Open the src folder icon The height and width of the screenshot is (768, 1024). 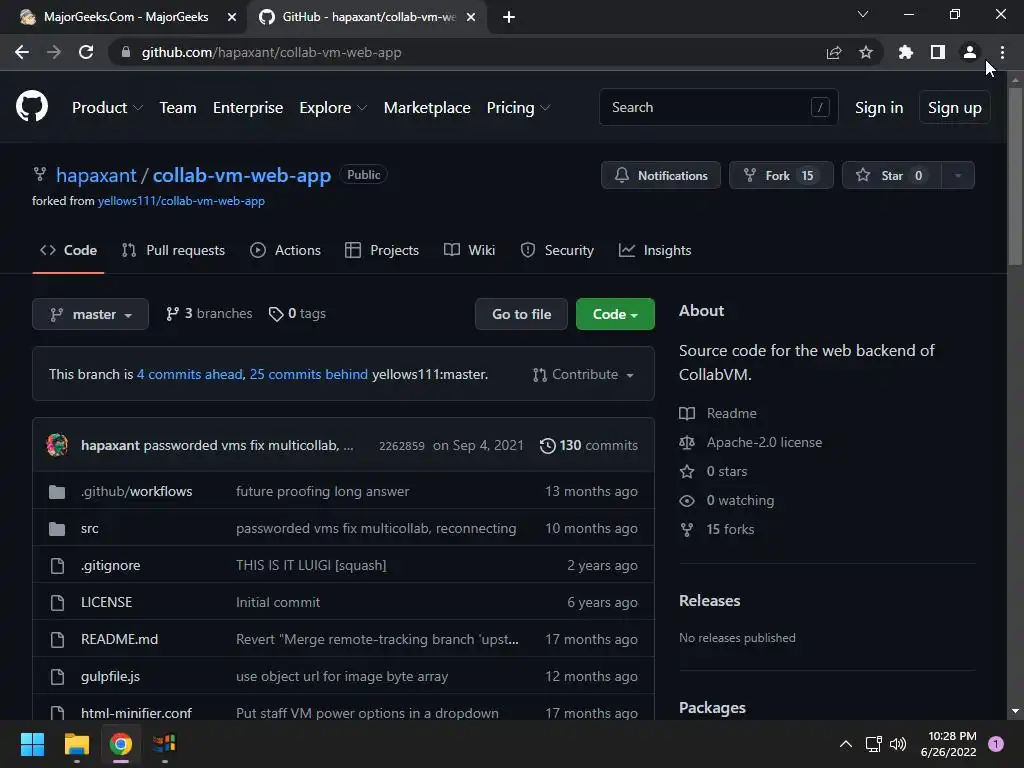click(57, 528)
